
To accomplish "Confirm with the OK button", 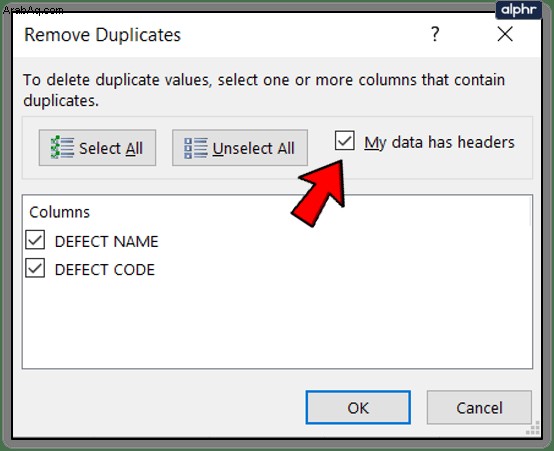I will (x=358, y=408).
